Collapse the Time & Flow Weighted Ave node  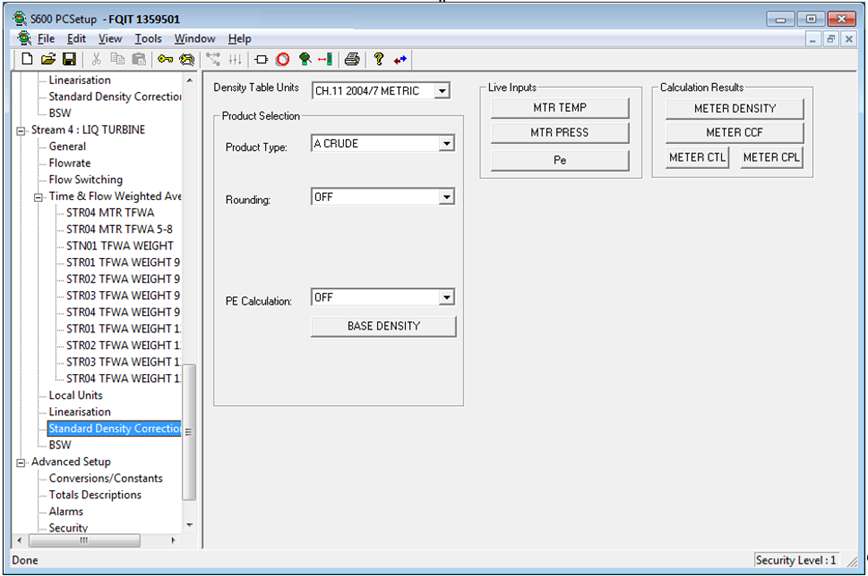[38, 197]
